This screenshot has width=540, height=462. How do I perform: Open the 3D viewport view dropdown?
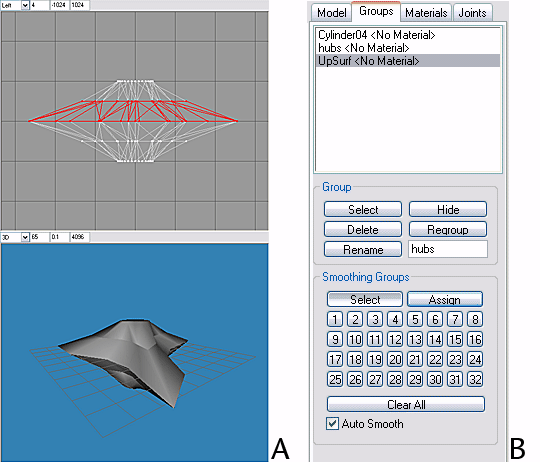pyautogui.click(x=25, y=237)
